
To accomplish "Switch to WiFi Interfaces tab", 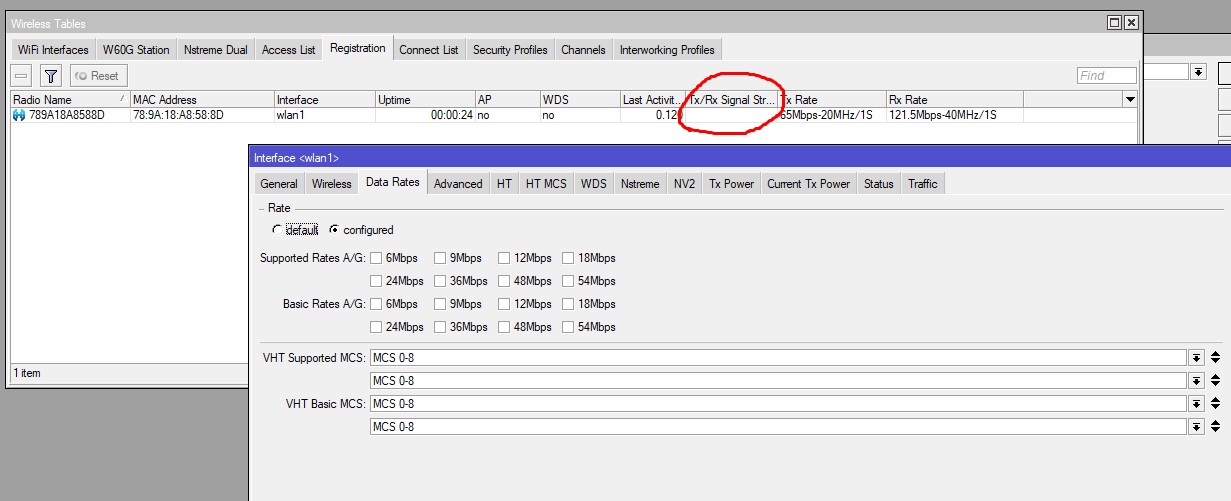I will (53, 49).
